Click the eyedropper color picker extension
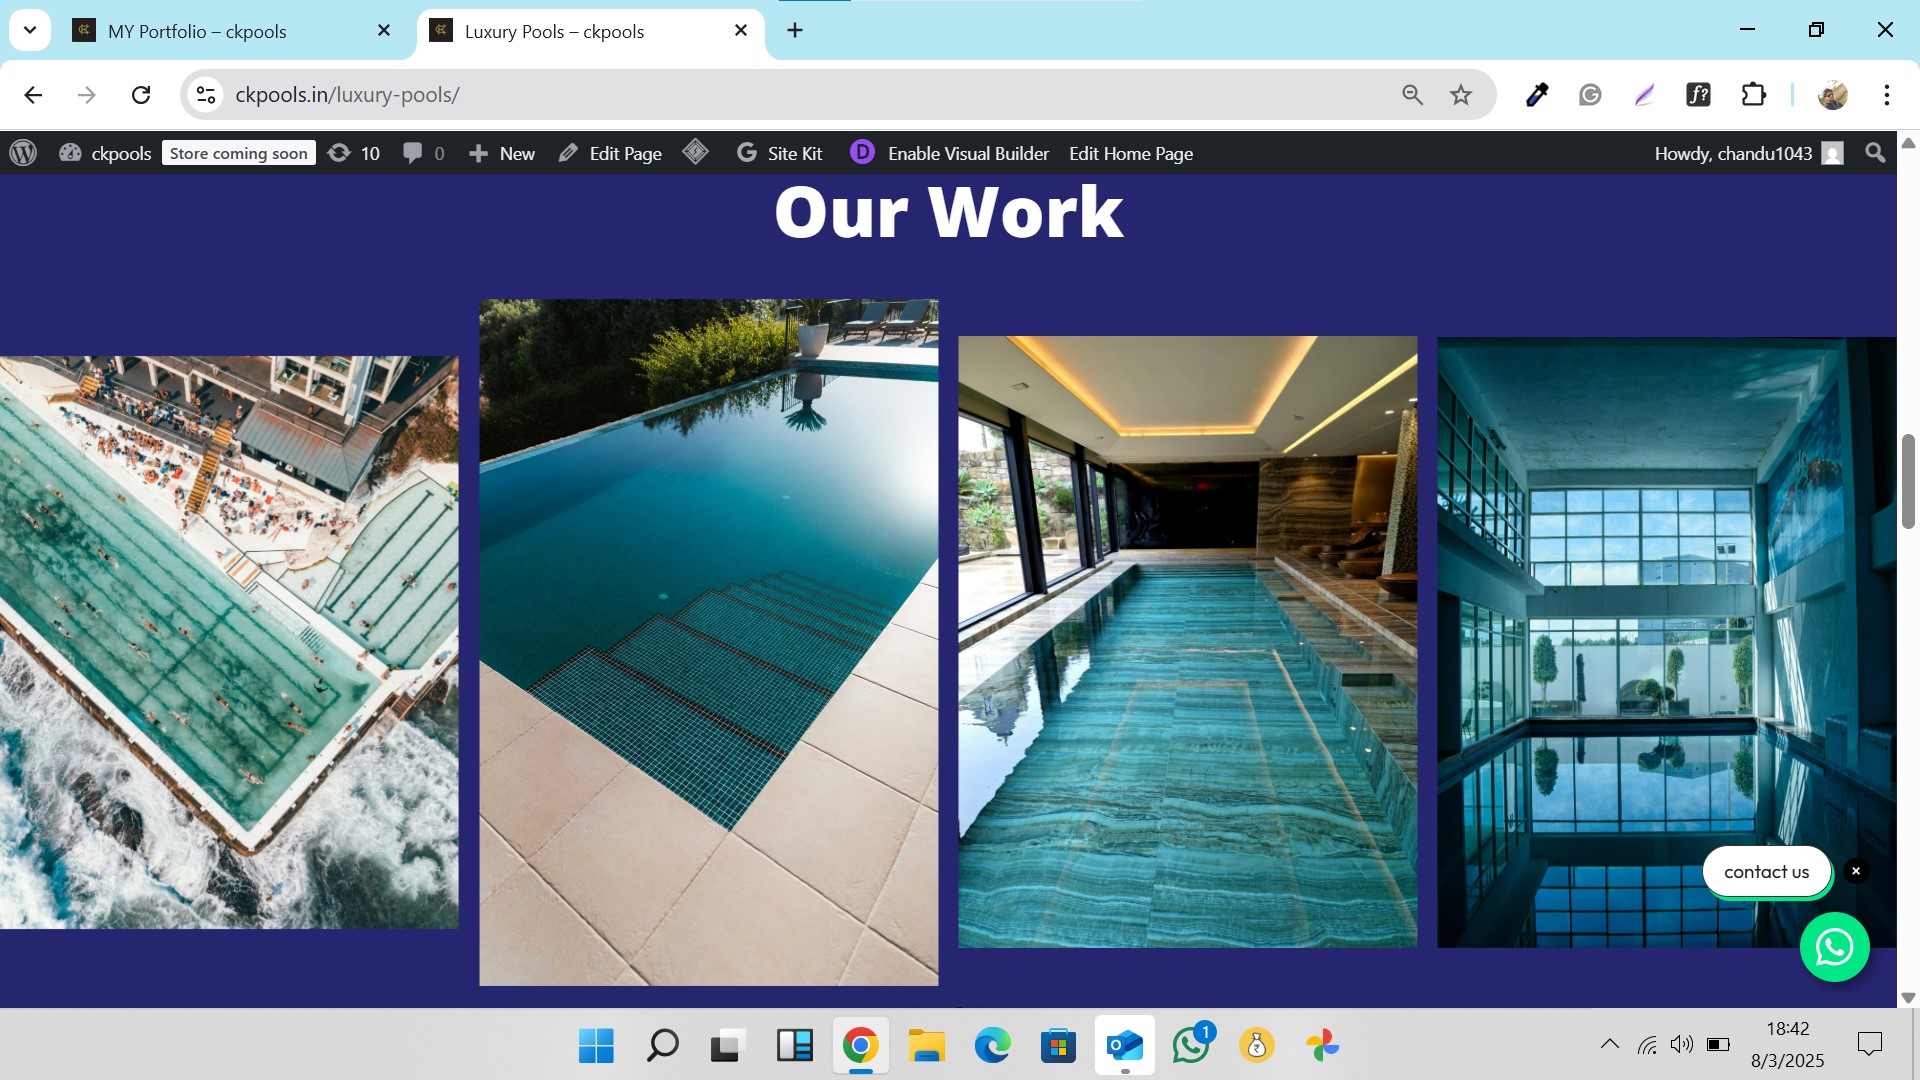The height and width of the screenshot is (1080, 1920). [x=1537, y=95]
